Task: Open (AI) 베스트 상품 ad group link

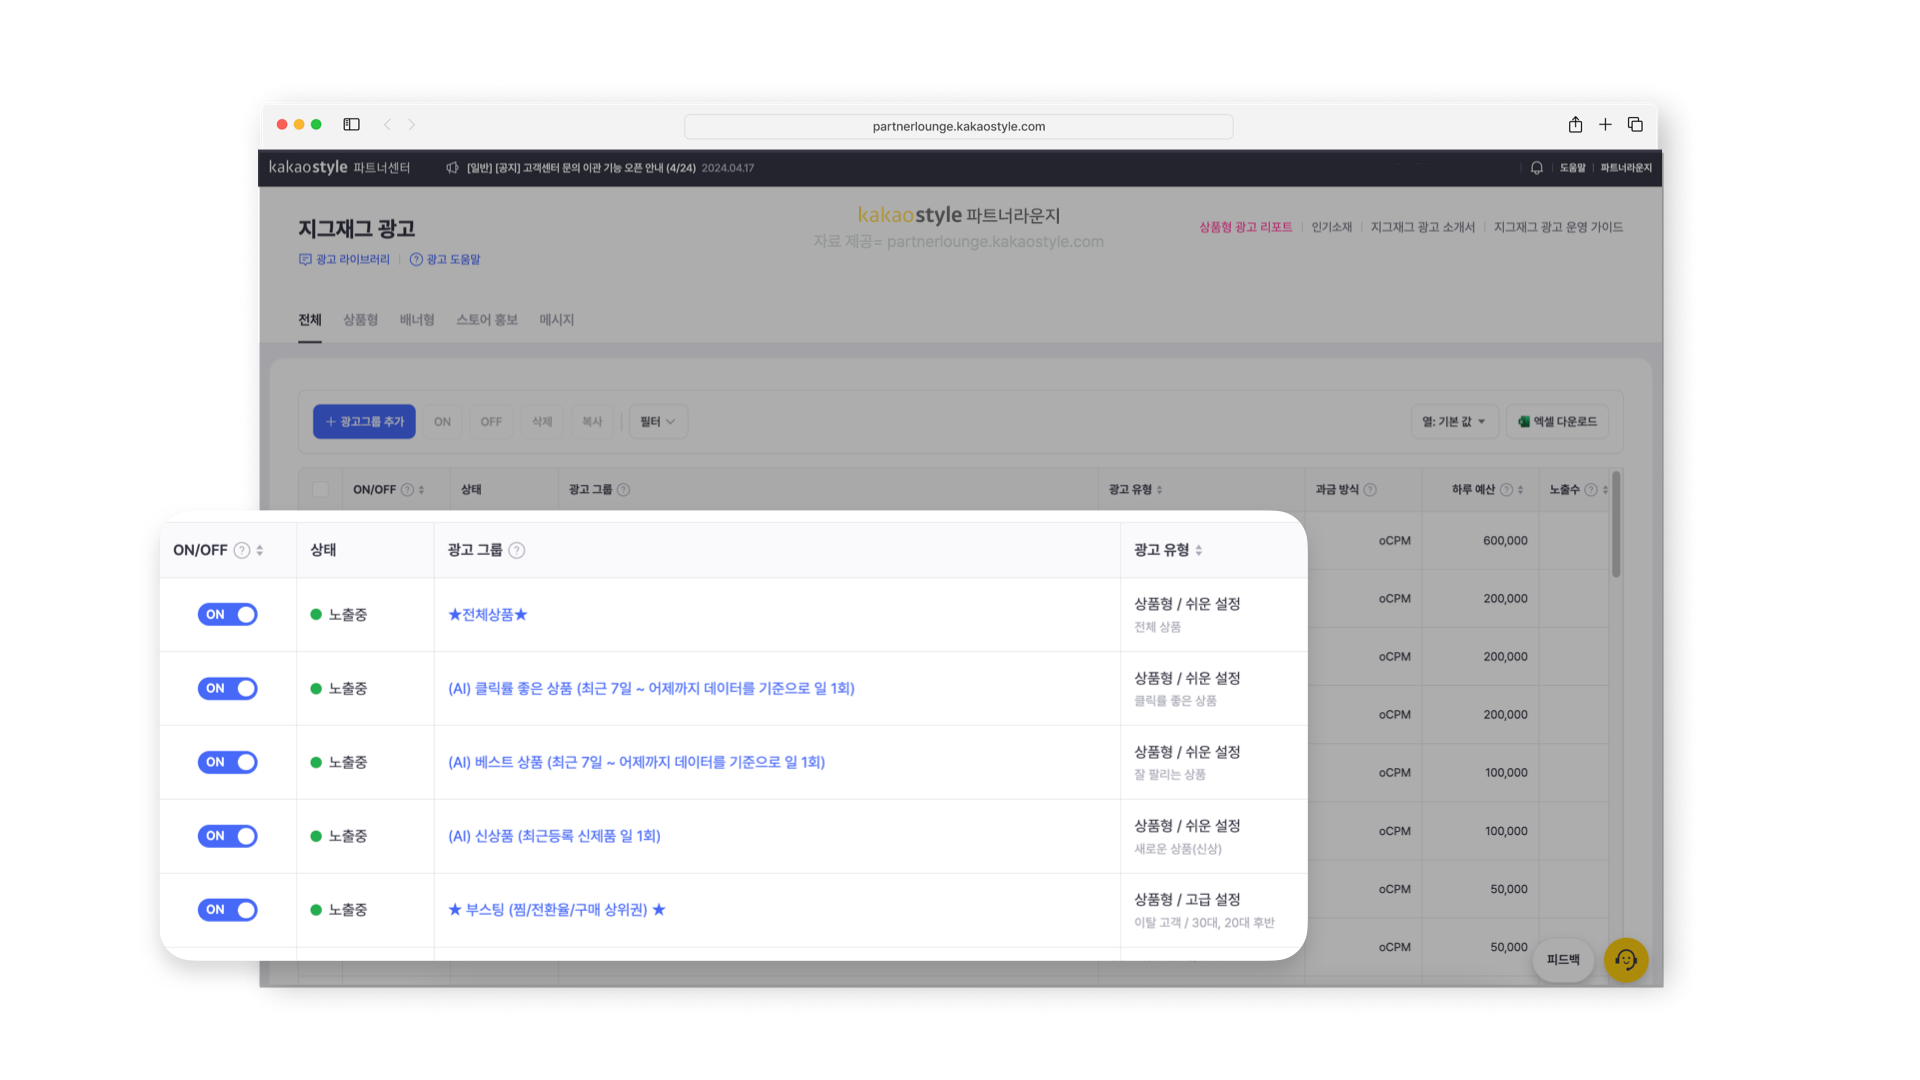Action: [637, 763]
